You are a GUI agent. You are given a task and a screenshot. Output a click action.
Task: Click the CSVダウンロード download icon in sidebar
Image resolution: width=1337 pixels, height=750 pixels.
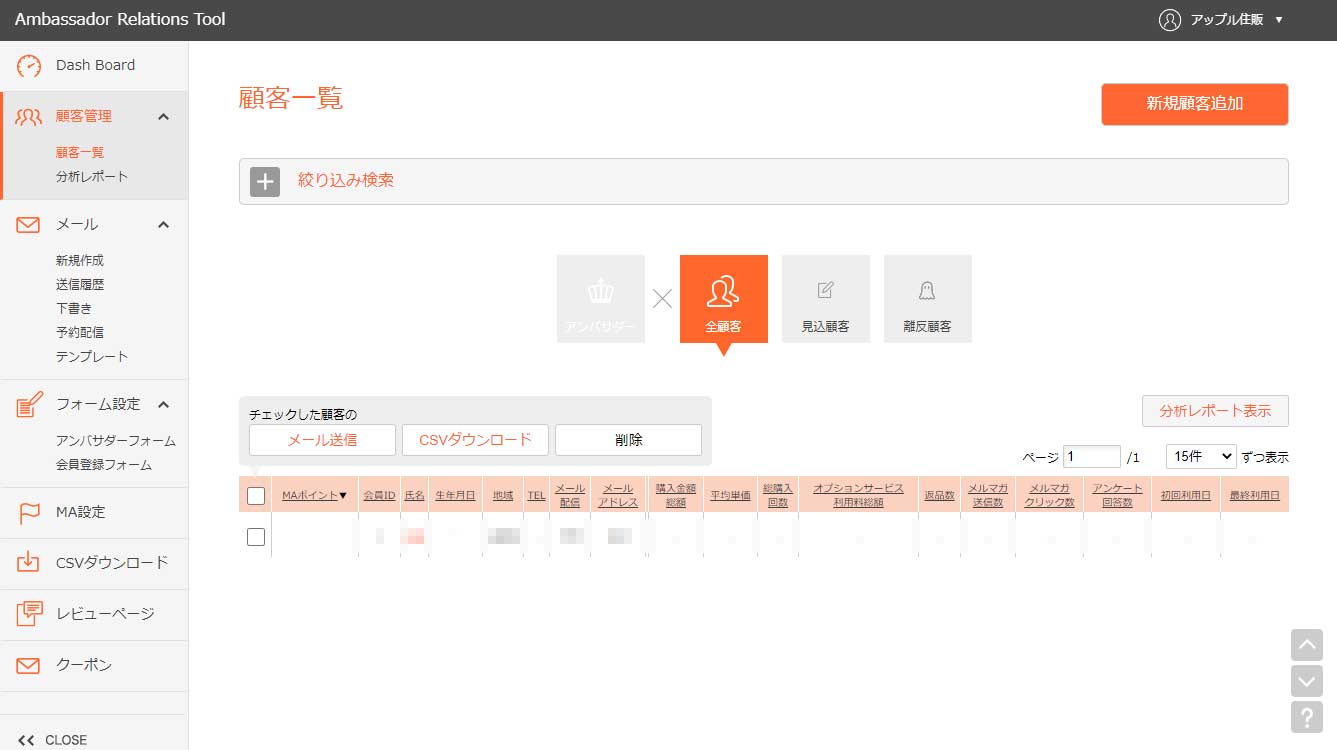(29, 562)
